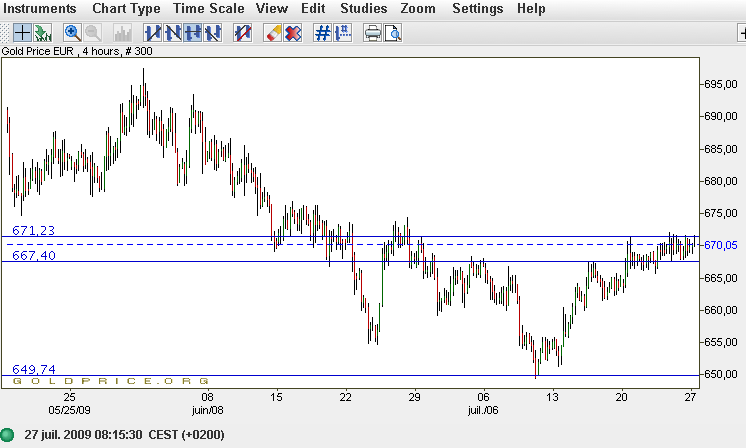Viewport: 746px width, 448px height.
Task: Open the Chart Type menu
Action: [126, 9]
